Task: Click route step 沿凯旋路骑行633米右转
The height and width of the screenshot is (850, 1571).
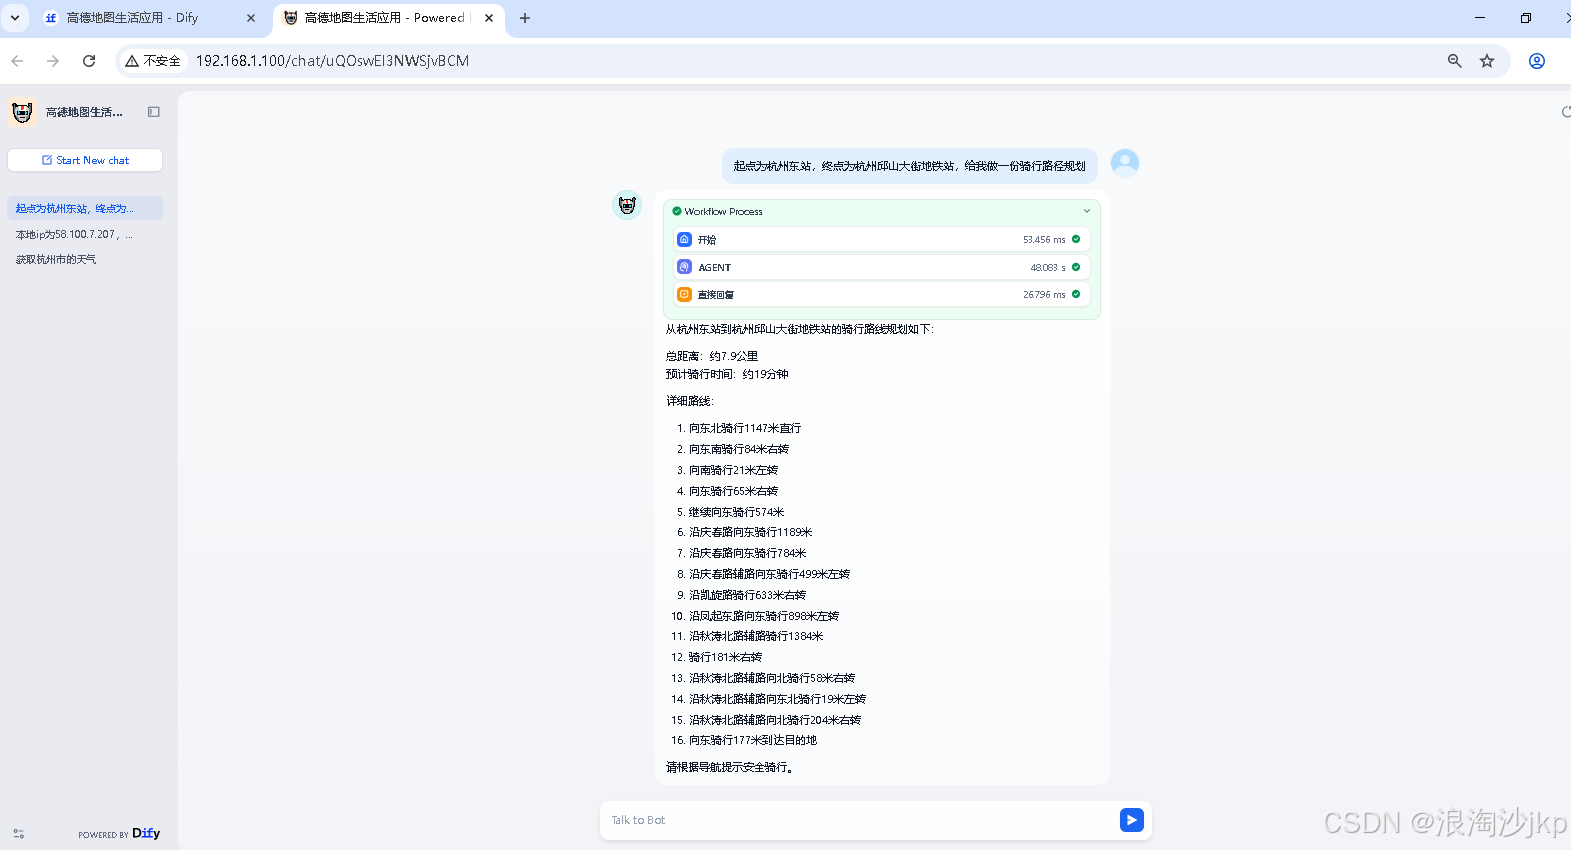Action: point(748,595)
